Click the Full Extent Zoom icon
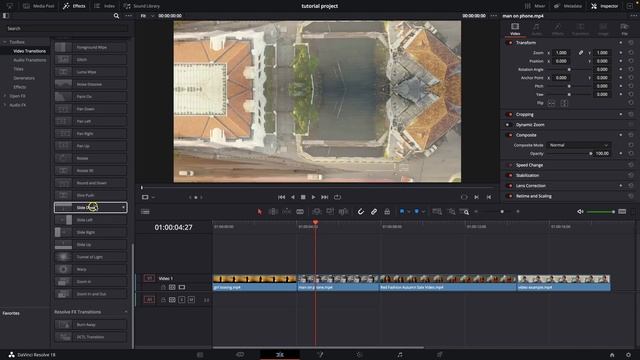The image size is (640, 360). 437,211
